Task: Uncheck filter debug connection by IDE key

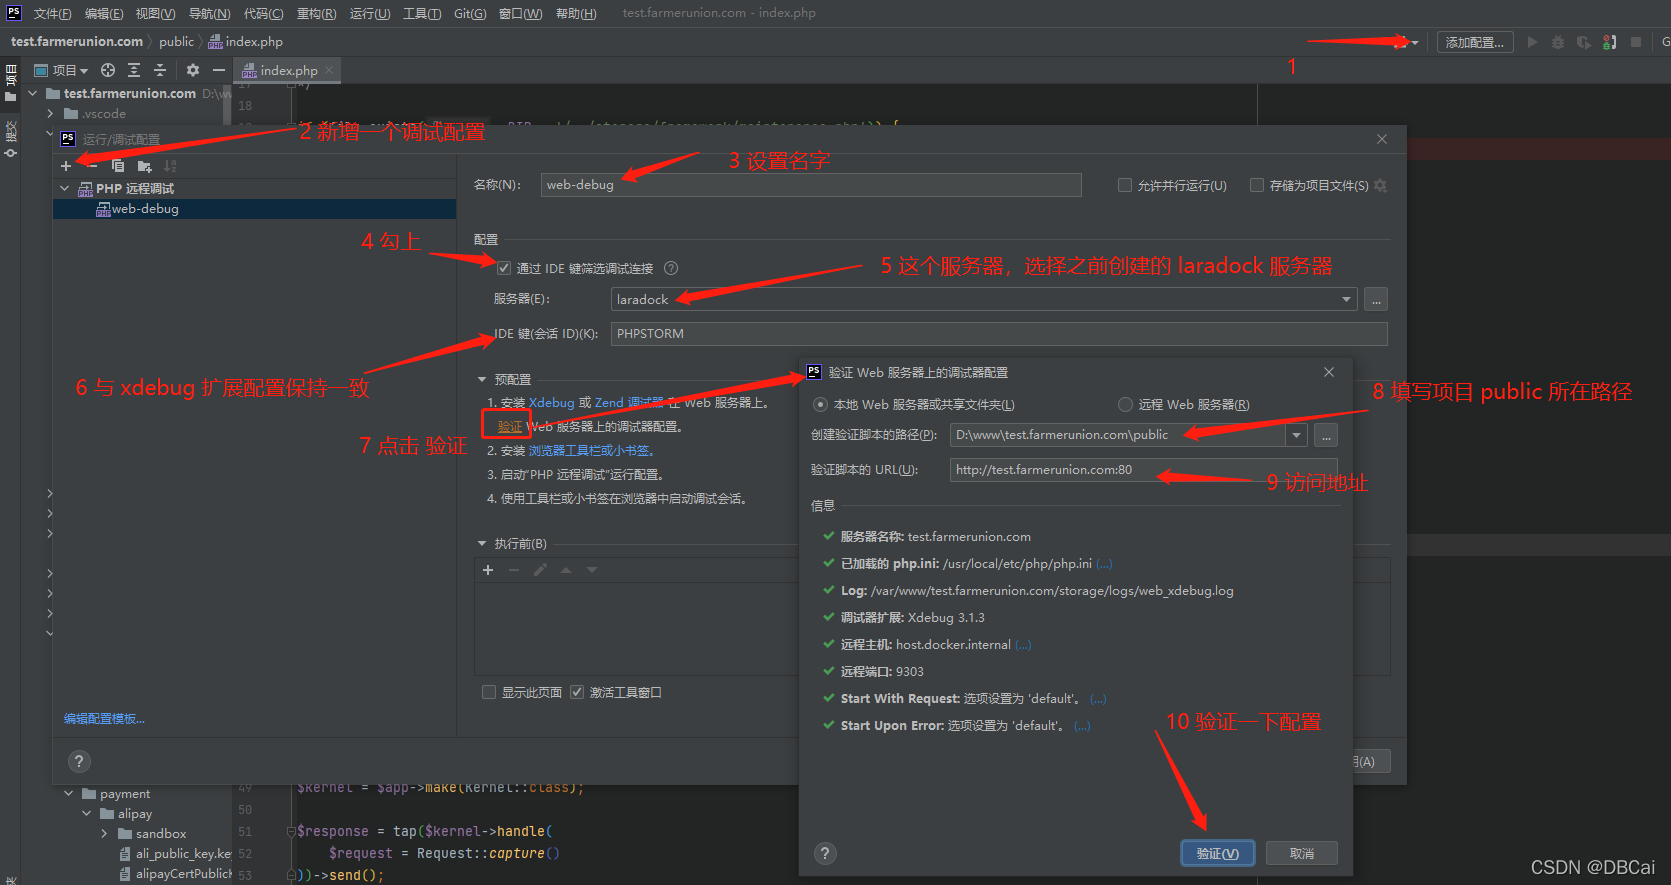Action: pyautogui.click(x=504, y=268)
